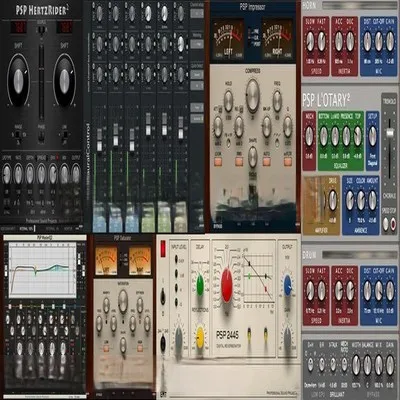Viewport: 400px width, 400px height.
Task: Click the FREQ knob in PSP Impressor
Action: pos(277,101)
